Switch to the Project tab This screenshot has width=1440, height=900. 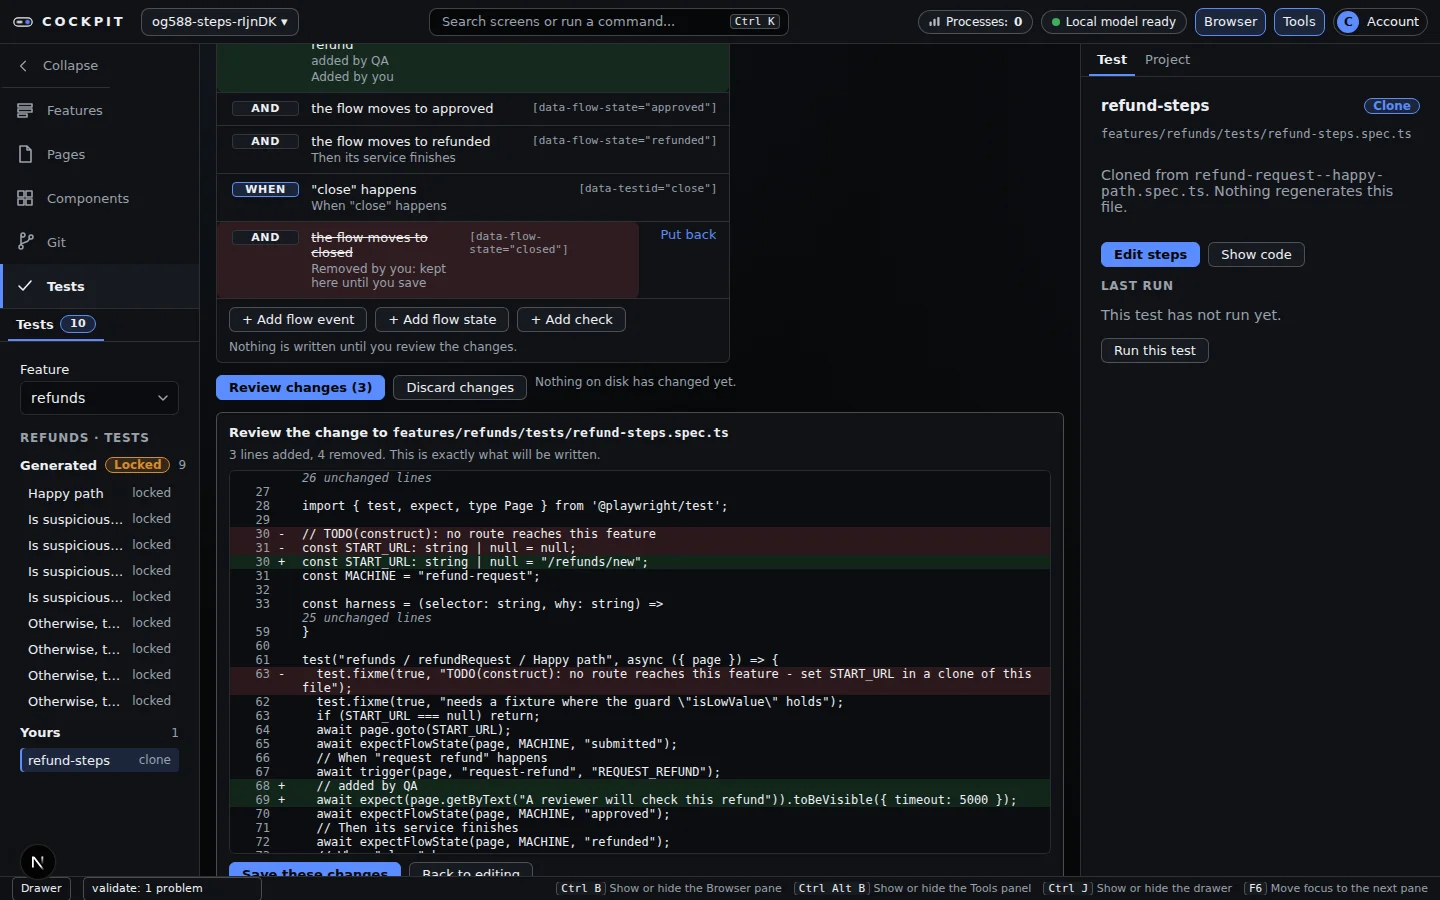1167,60
